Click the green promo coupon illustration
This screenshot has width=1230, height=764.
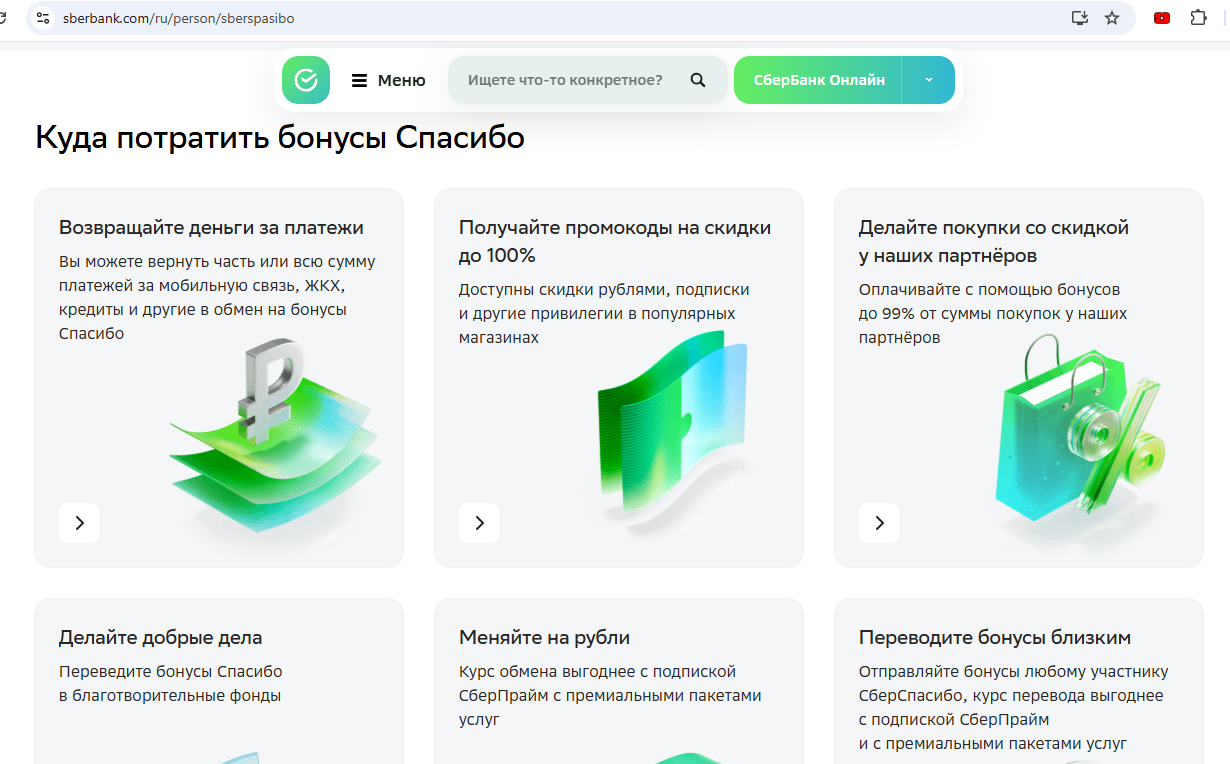coord(670,430)
